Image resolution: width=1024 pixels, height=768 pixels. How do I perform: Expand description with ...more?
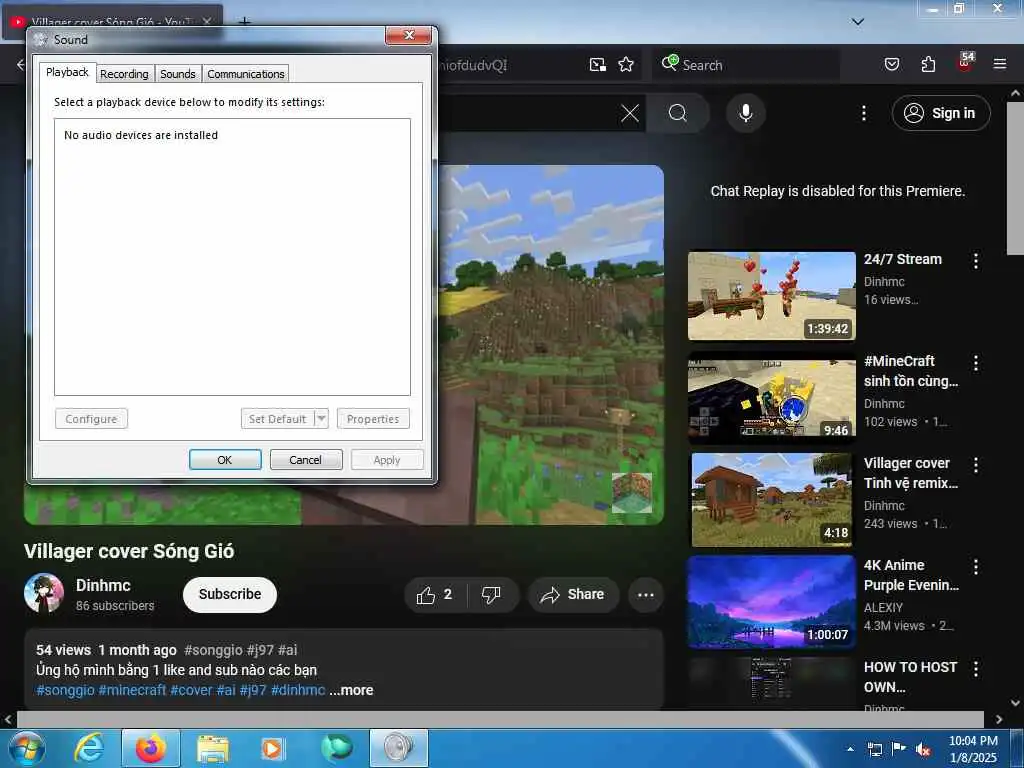click(x=351, y=690)
